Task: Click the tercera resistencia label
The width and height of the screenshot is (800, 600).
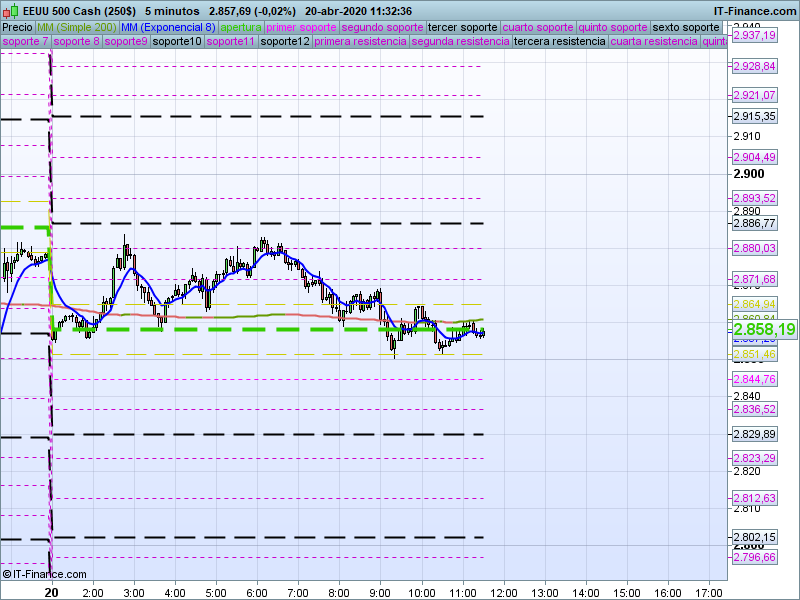Action: click(x=558, y=42)
